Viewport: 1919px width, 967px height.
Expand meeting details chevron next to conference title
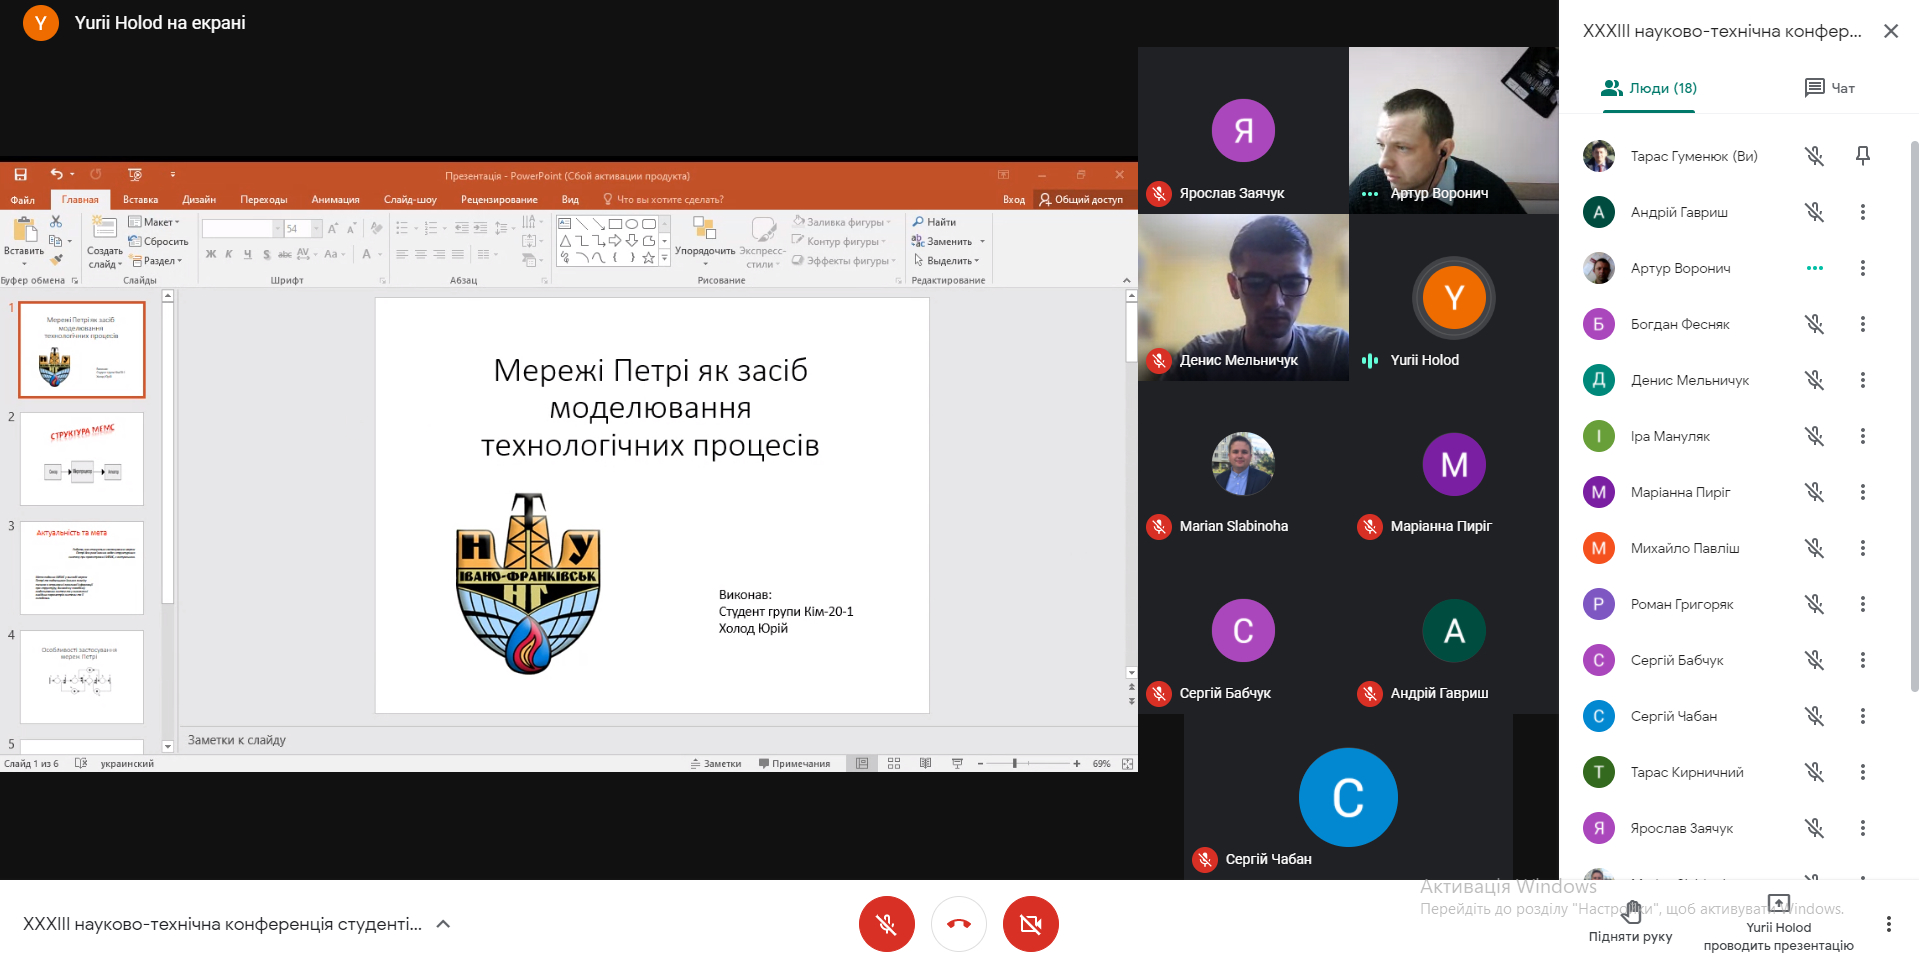pyautogui.click(x=443, y=924)
